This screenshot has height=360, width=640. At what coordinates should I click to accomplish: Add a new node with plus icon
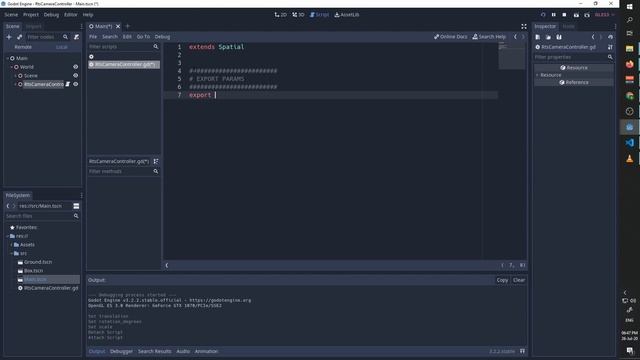pos(9,37)
